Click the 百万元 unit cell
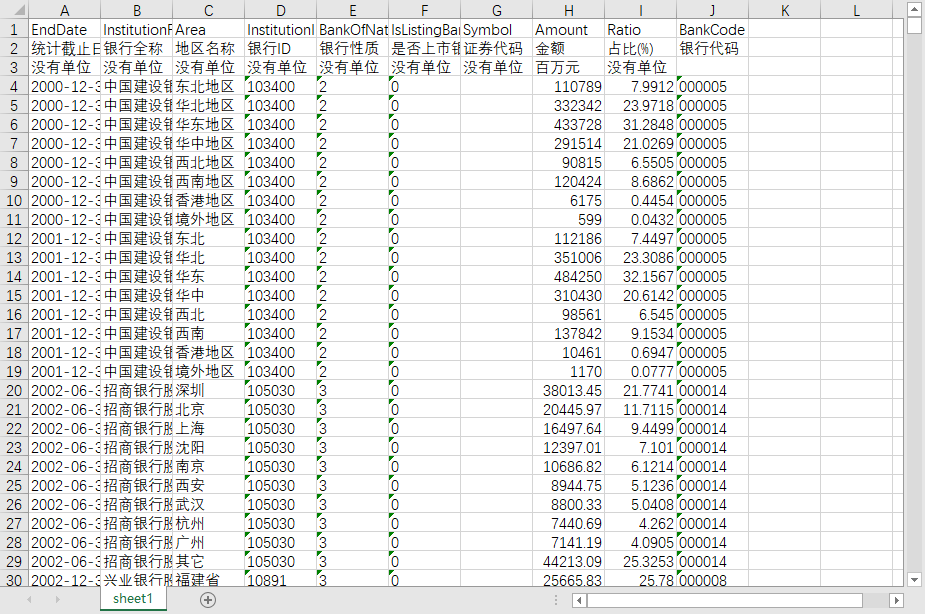Viewport: 925px width, 614px height. pos(569,67)
